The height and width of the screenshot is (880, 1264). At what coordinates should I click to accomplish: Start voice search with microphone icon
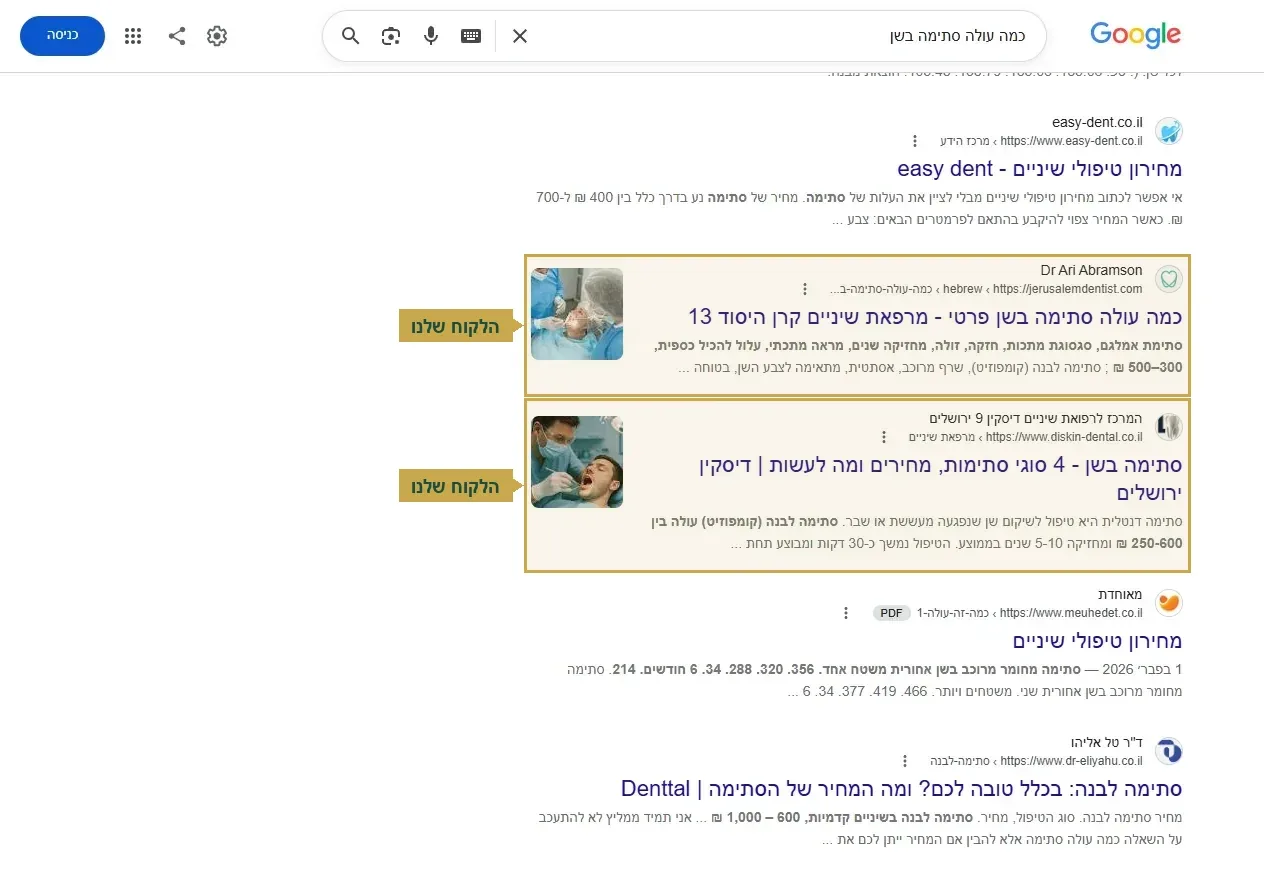point(431,36)
